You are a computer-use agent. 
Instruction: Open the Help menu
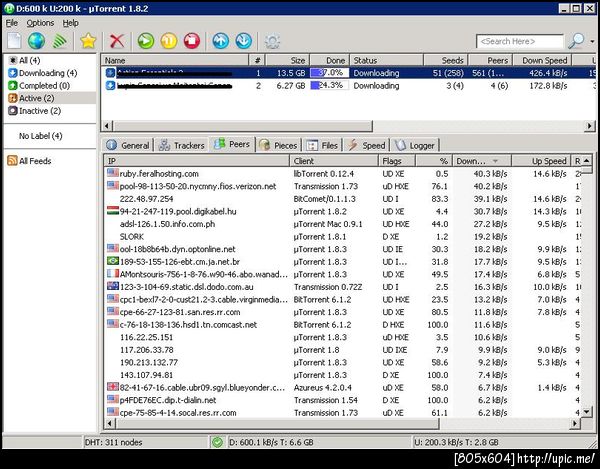click(70, 23)
